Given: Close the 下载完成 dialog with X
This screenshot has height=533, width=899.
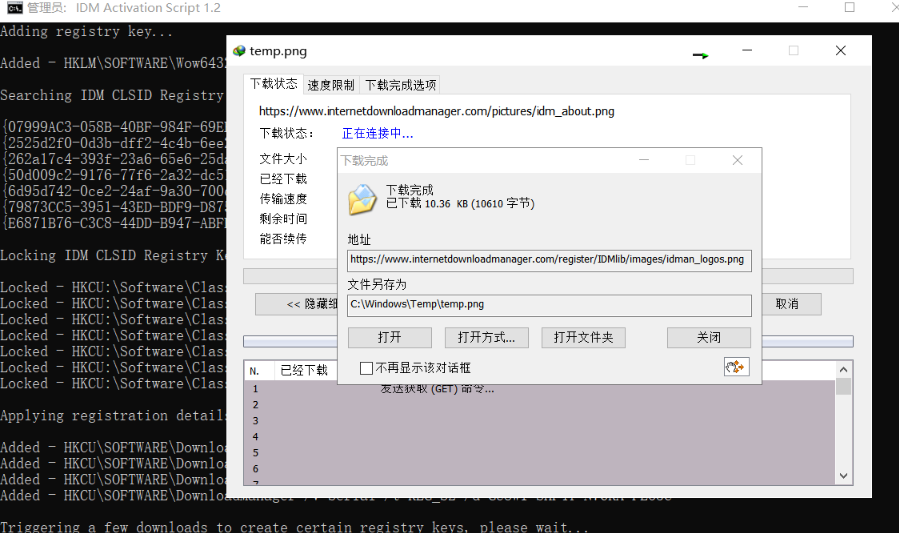Looking at the screenshot, I should (738, 160).
